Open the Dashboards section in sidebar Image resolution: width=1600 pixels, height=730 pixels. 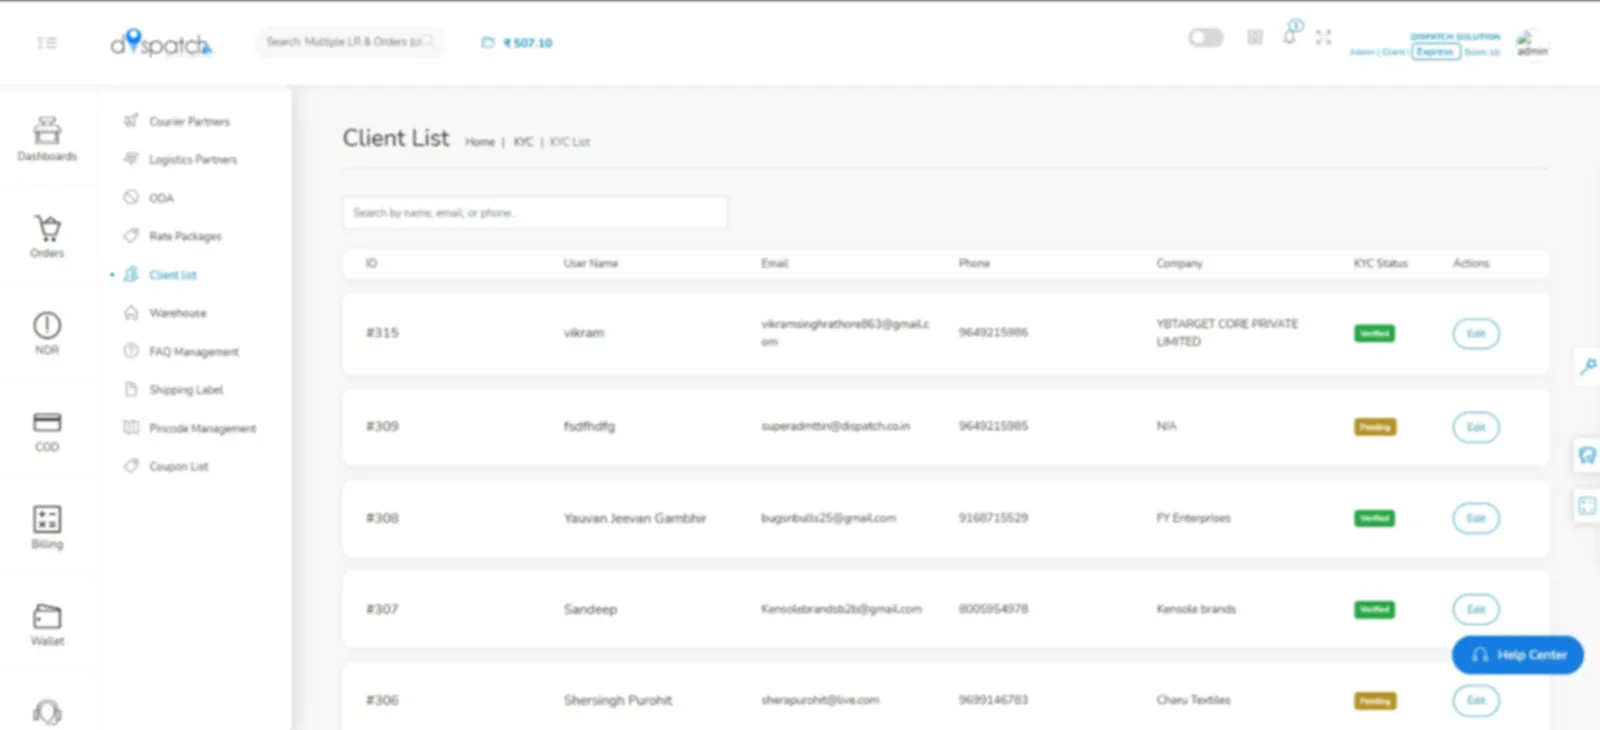[x=47, y=138]
